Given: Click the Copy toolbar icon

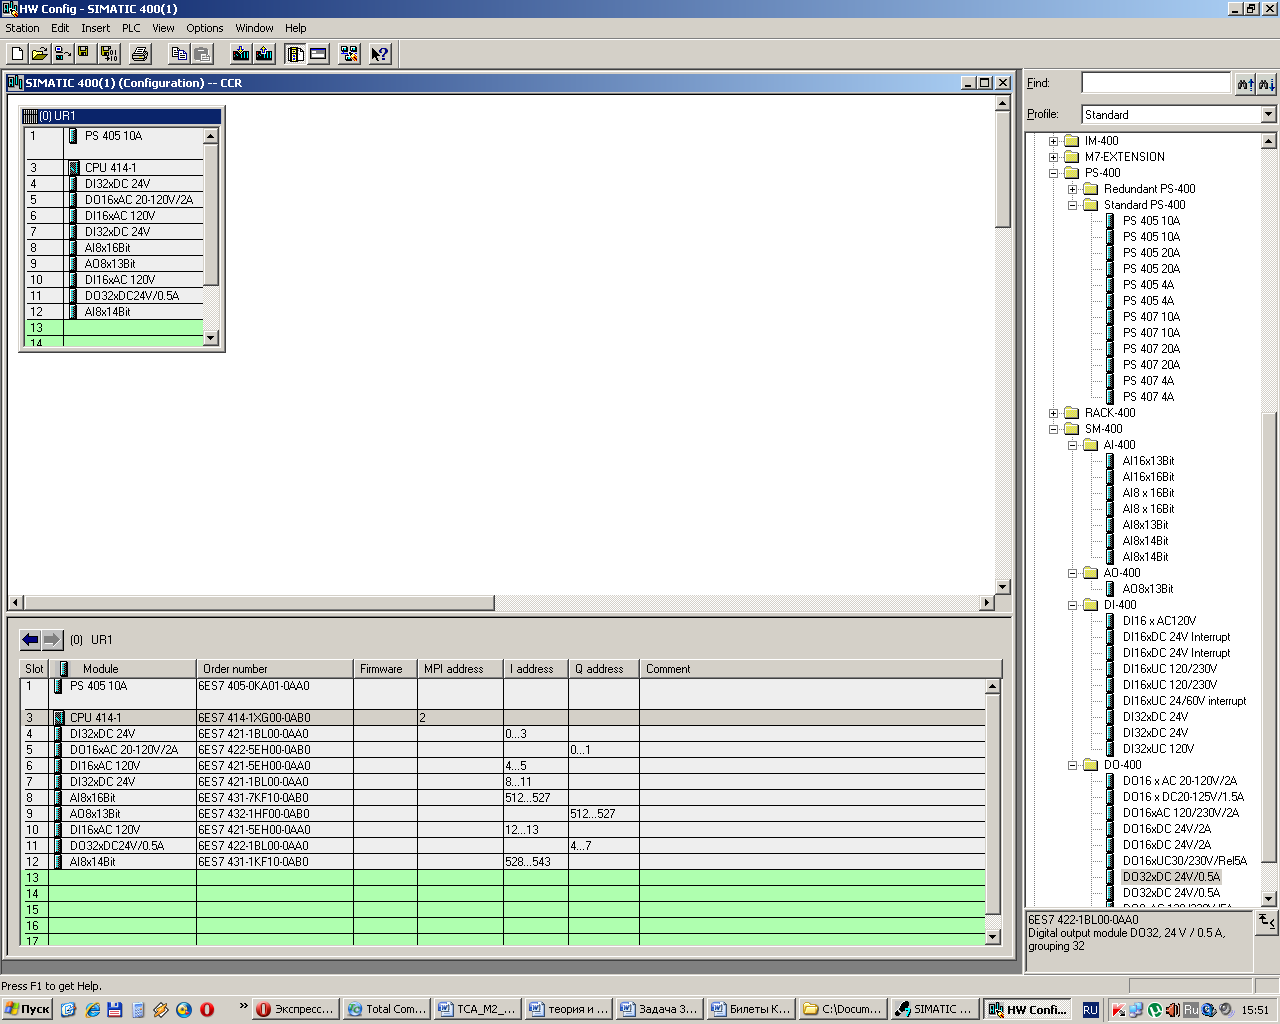Looking at the screenshot, I should (179, 54).
